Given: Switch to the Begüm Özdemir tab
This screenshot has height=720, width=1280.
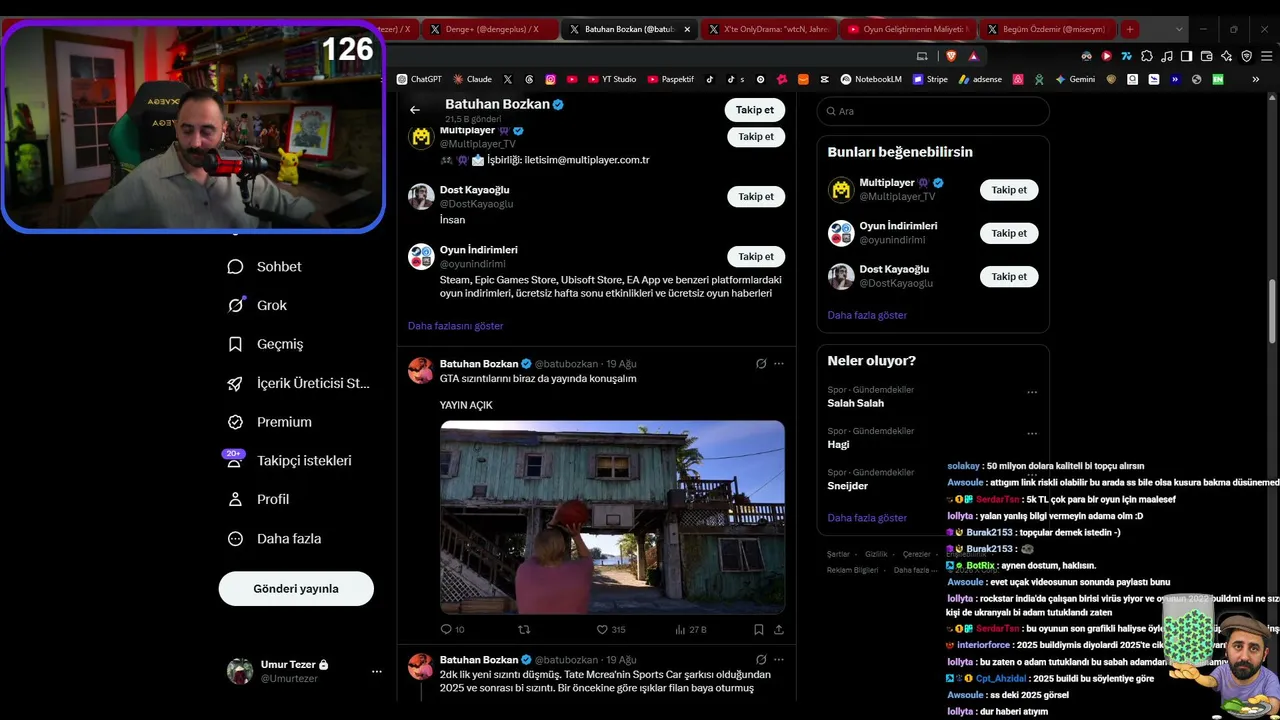Looking at the screenshot, I should point(1047,29).
